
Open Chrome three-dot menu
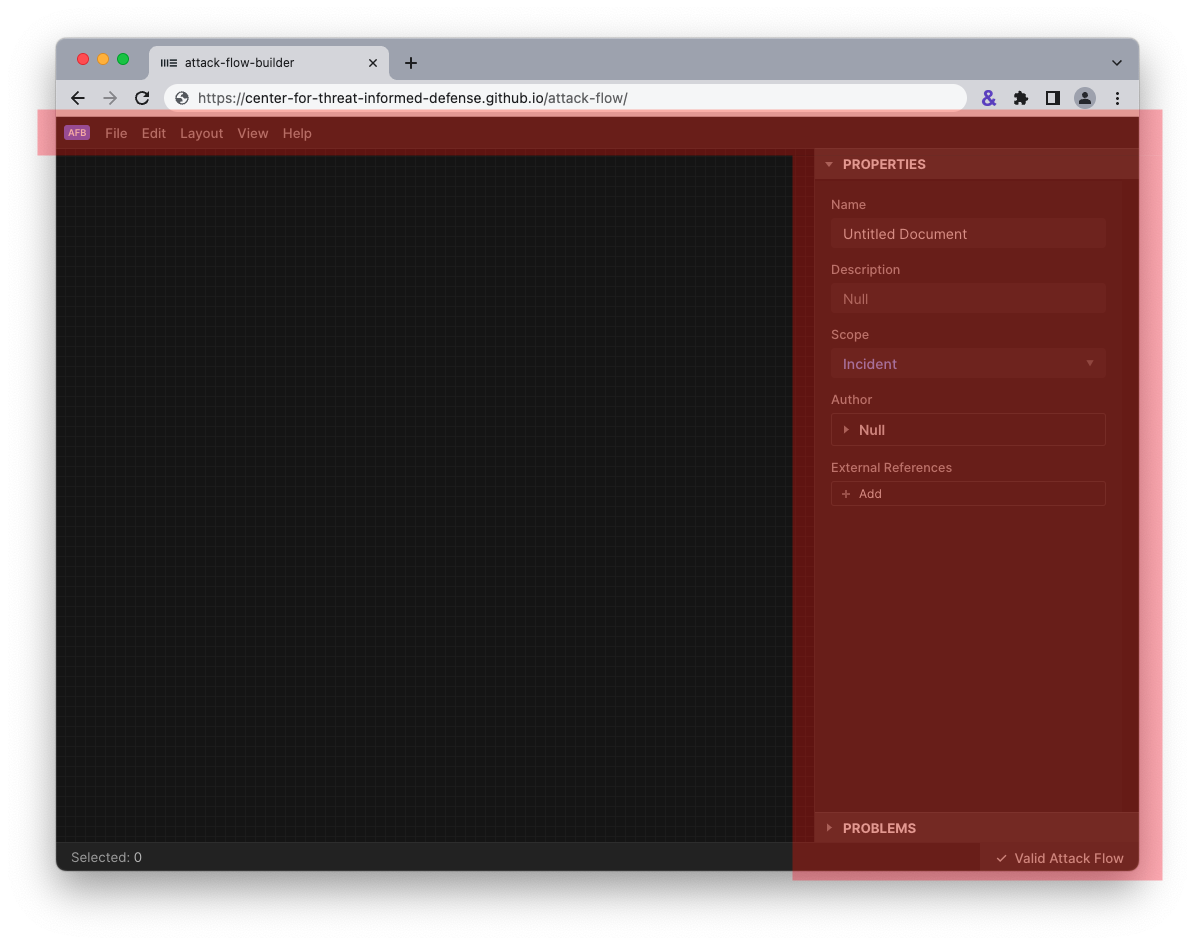pos(1117,98)
